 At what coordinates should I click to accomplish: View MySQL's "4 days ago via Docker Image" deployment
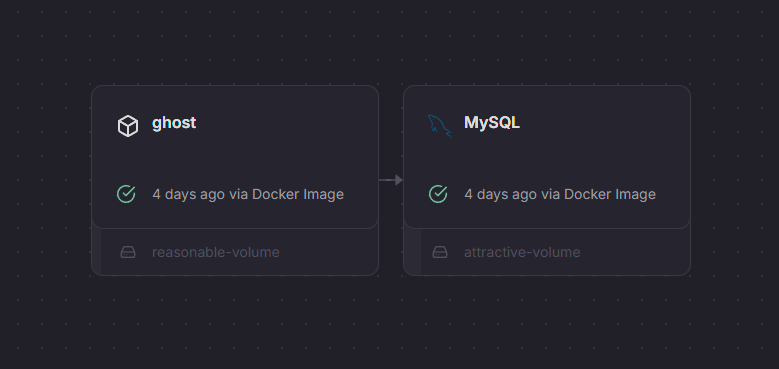click(x=560, y=194)
